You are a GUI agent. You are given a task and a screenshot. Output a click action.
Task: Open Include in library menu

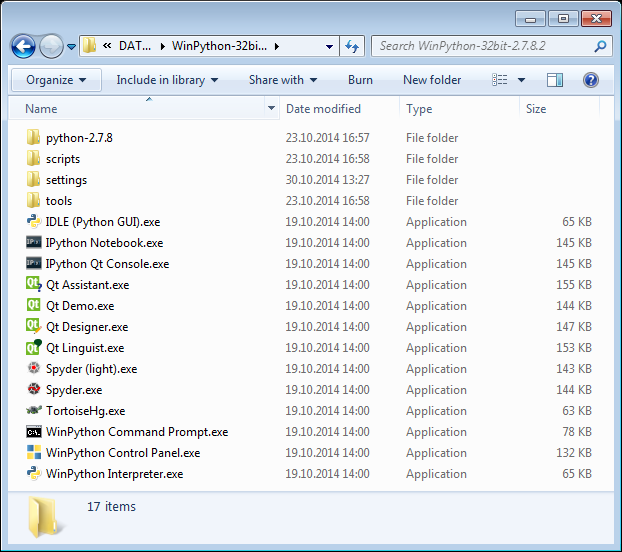click(167, 80)
